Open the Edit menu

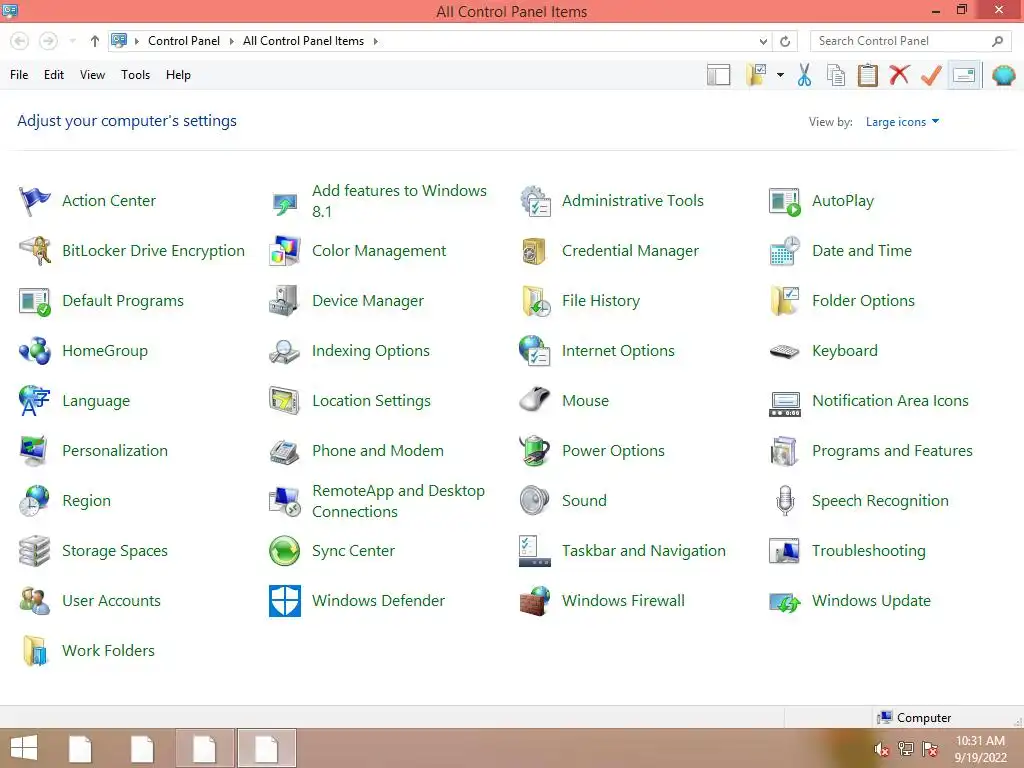pos(54,75)
